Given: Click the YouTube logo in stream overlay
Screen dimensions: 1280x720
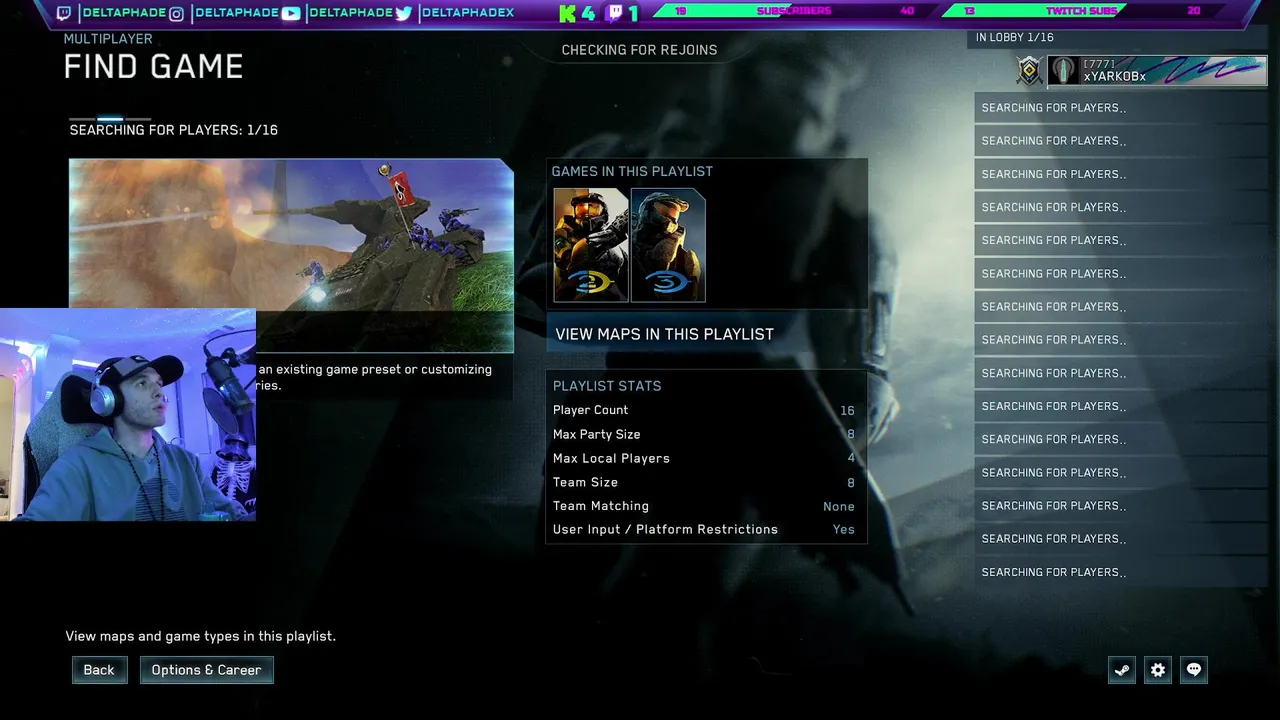Looking at the screenshot, I should click(290, 13).
